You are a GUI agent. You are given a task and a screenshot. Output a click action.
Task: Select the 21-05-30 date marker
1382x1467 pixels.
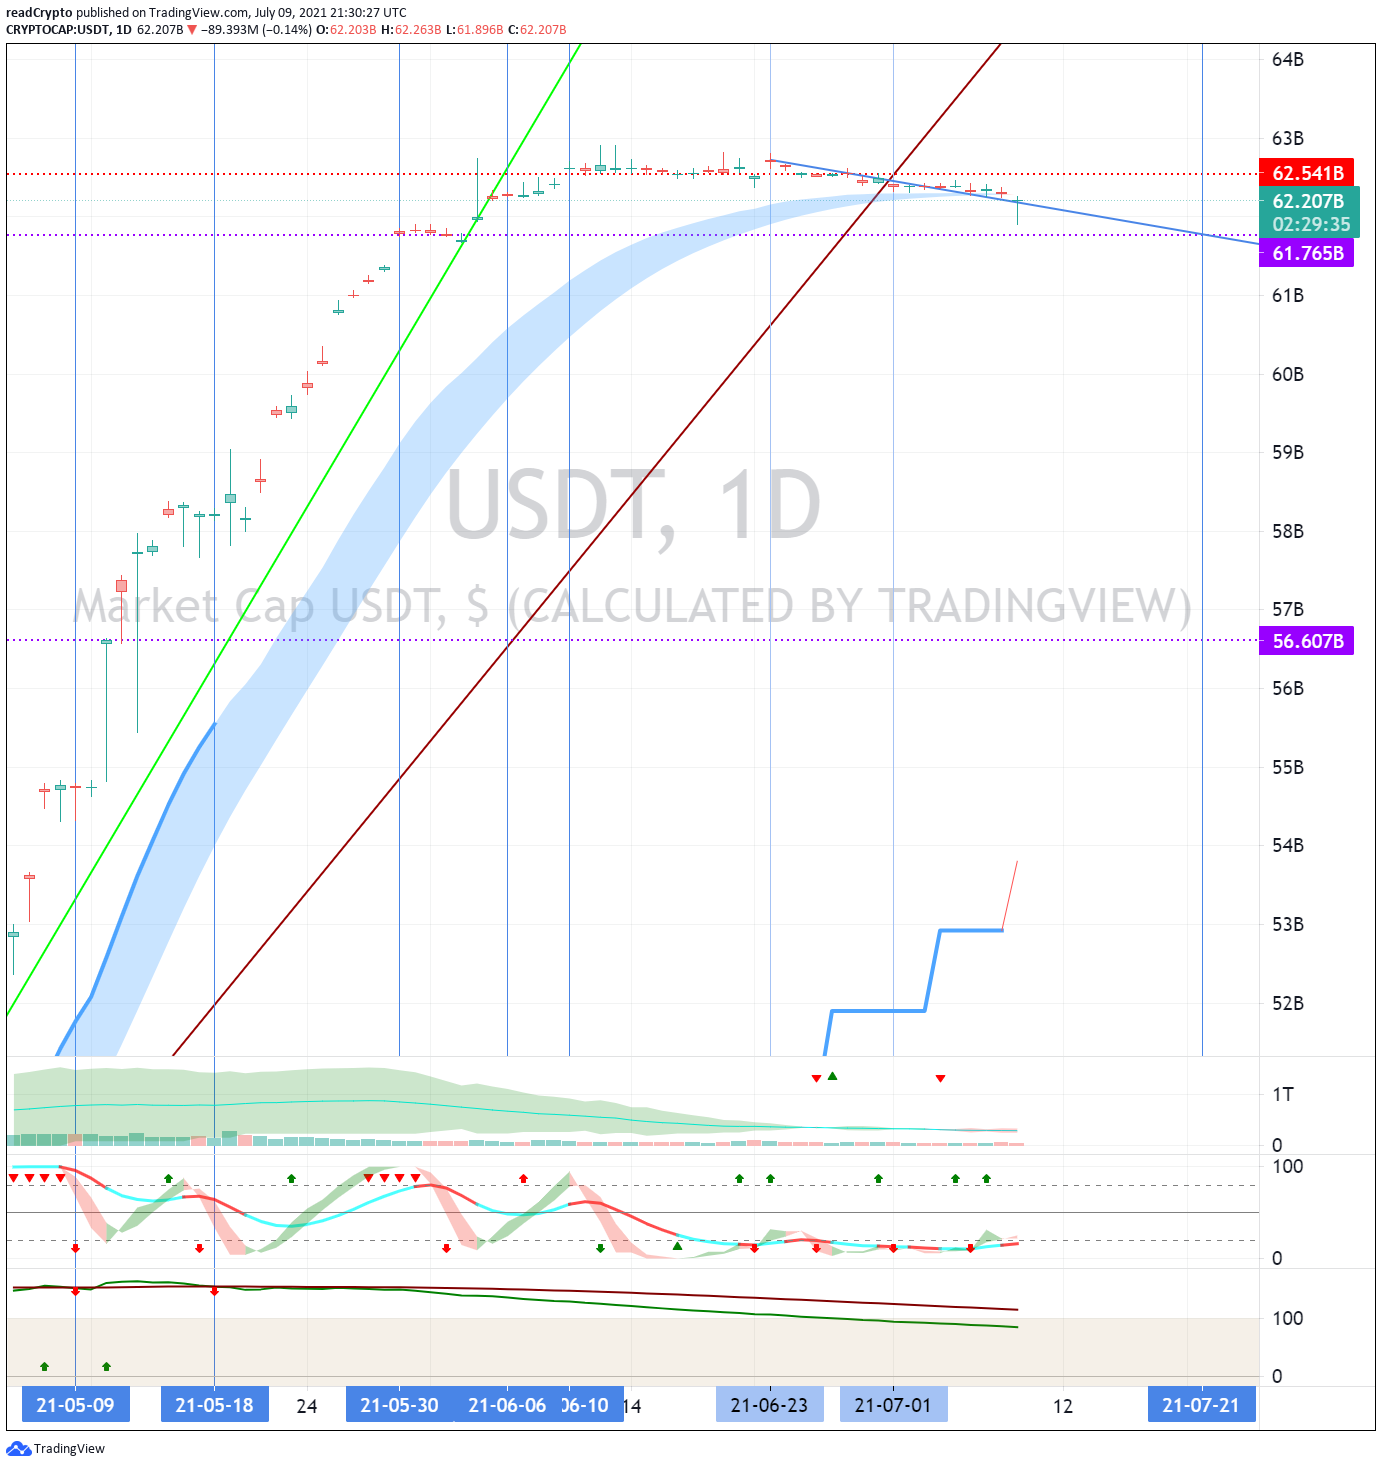tap(399, 1405)
